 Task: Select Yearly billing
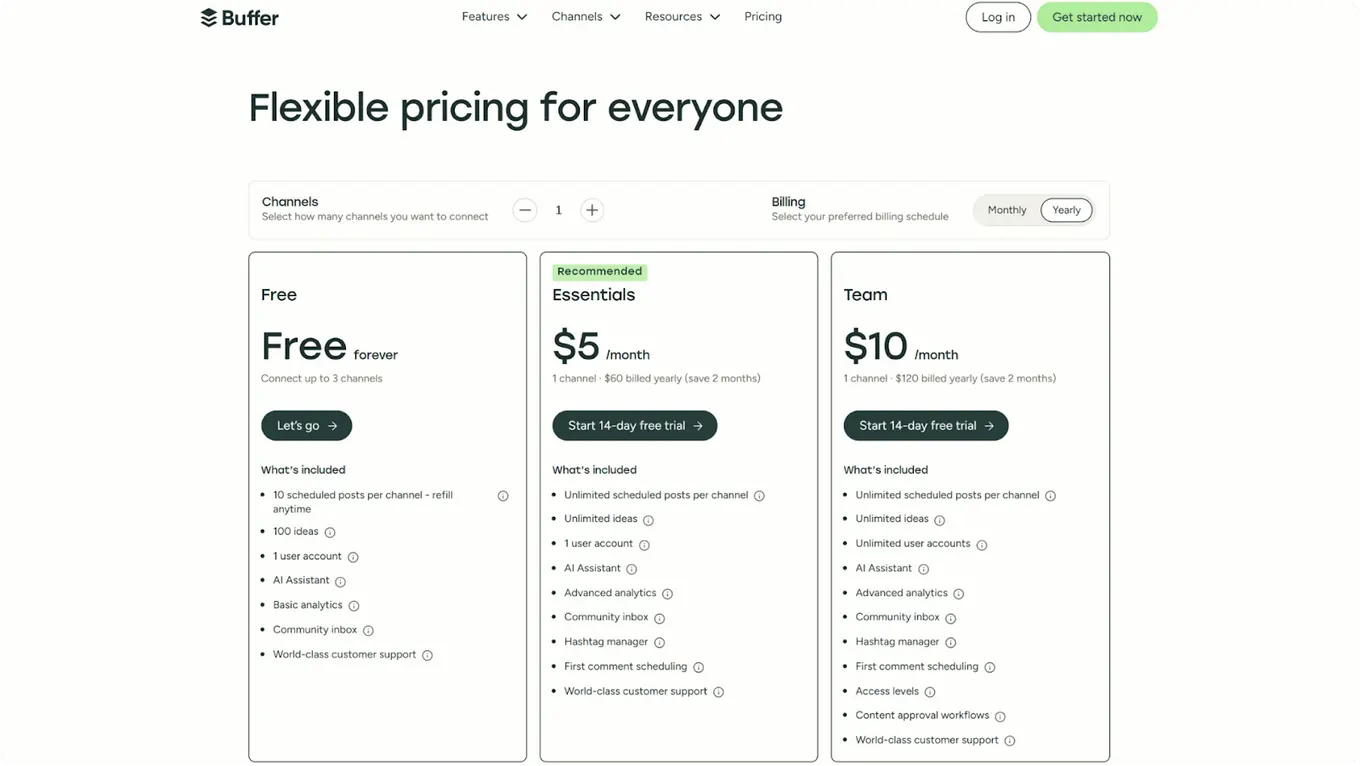pos(1066,210)
